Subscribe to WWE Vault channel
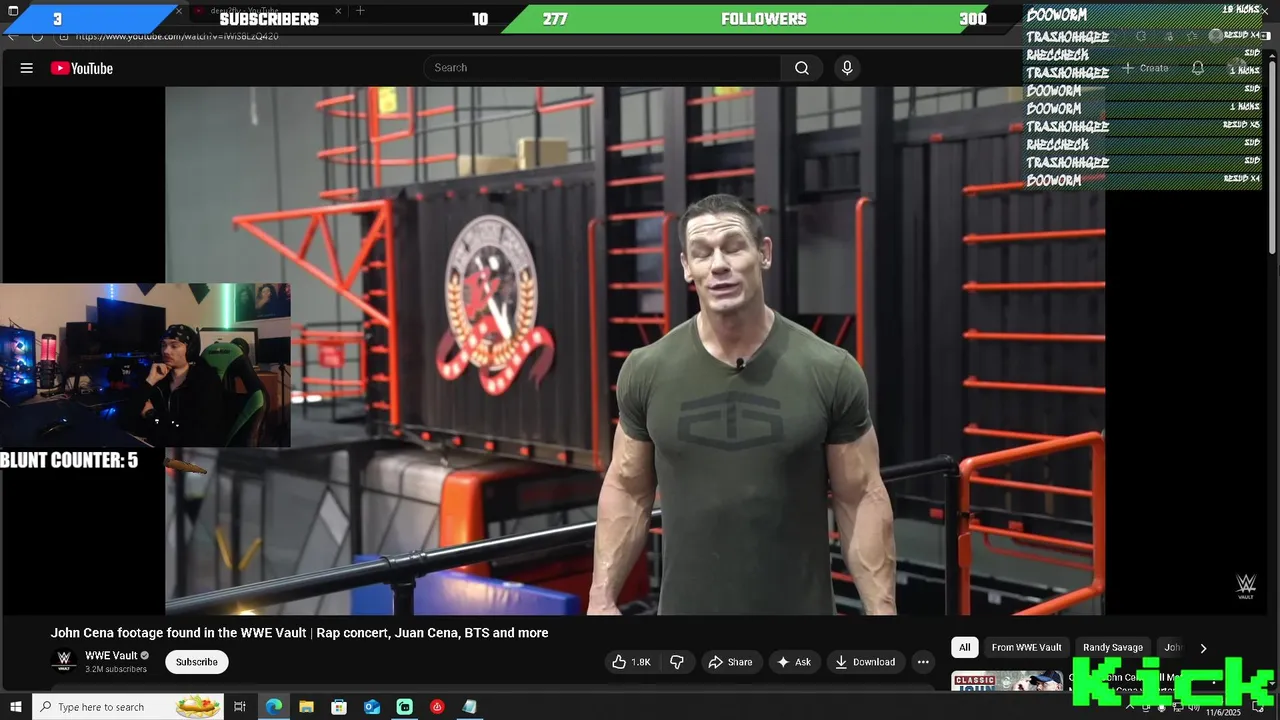Viewport: 1280px width, 720px height. 197,662
